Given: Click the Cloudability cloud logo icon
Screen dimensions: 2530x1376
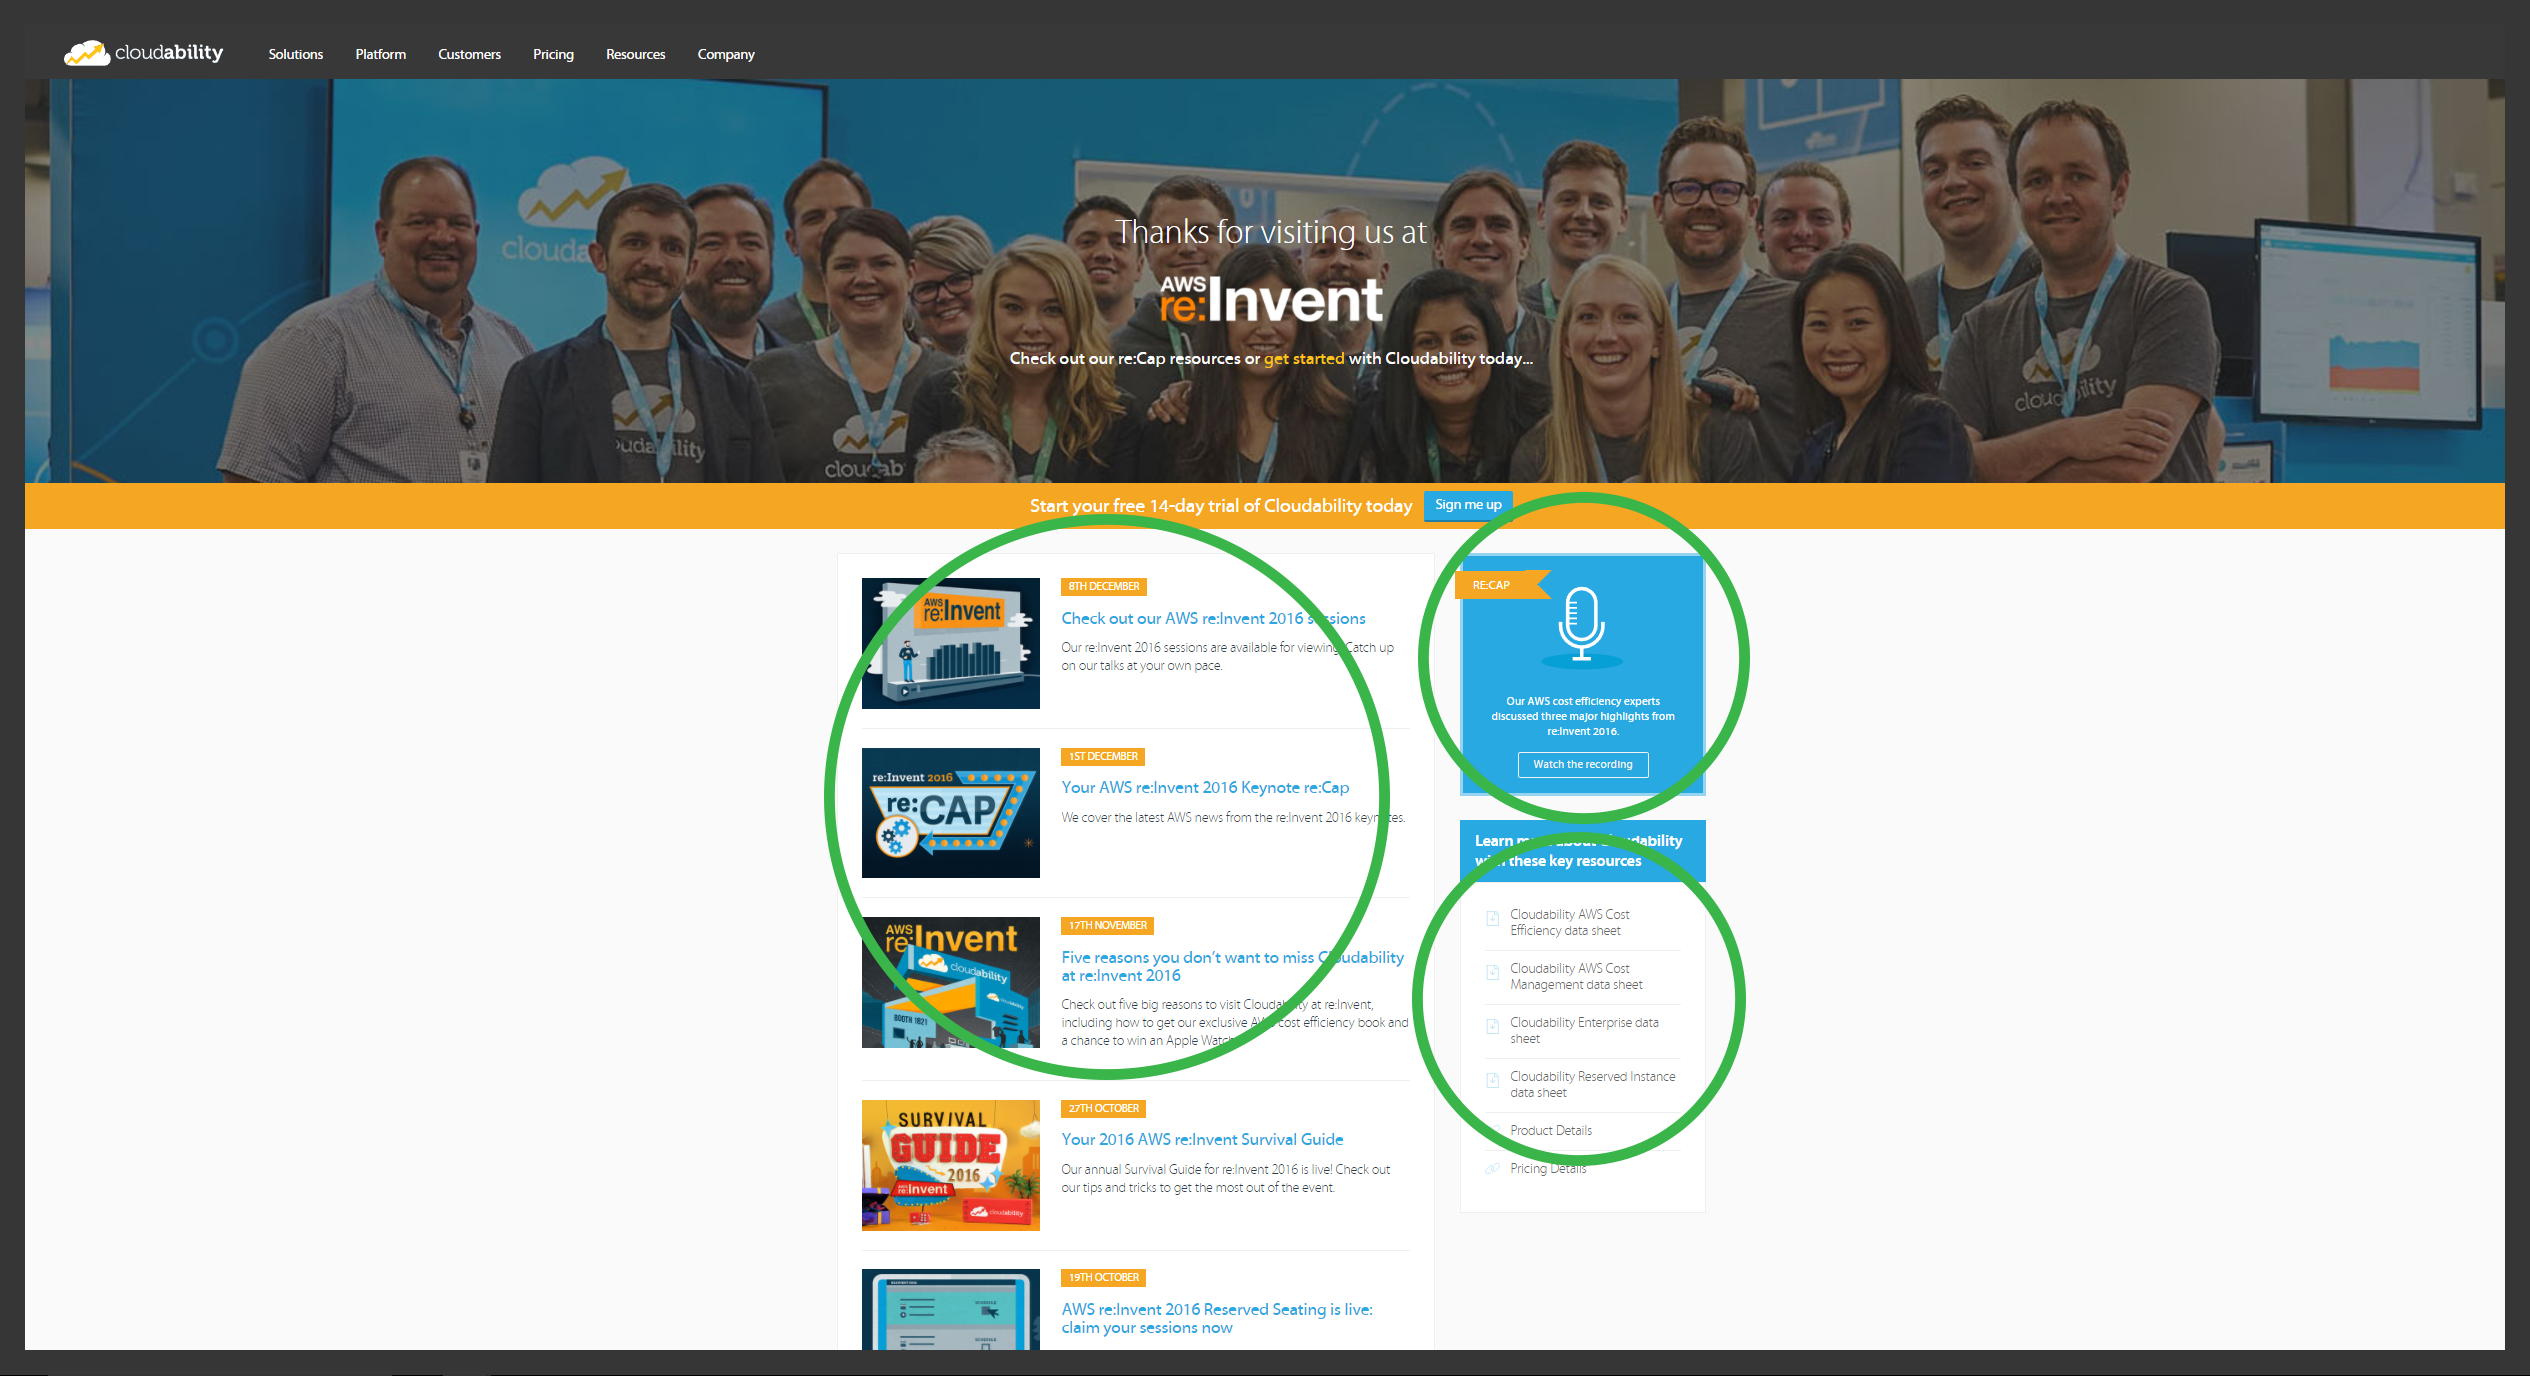Looking at the screenshot, I should [87, 53].
